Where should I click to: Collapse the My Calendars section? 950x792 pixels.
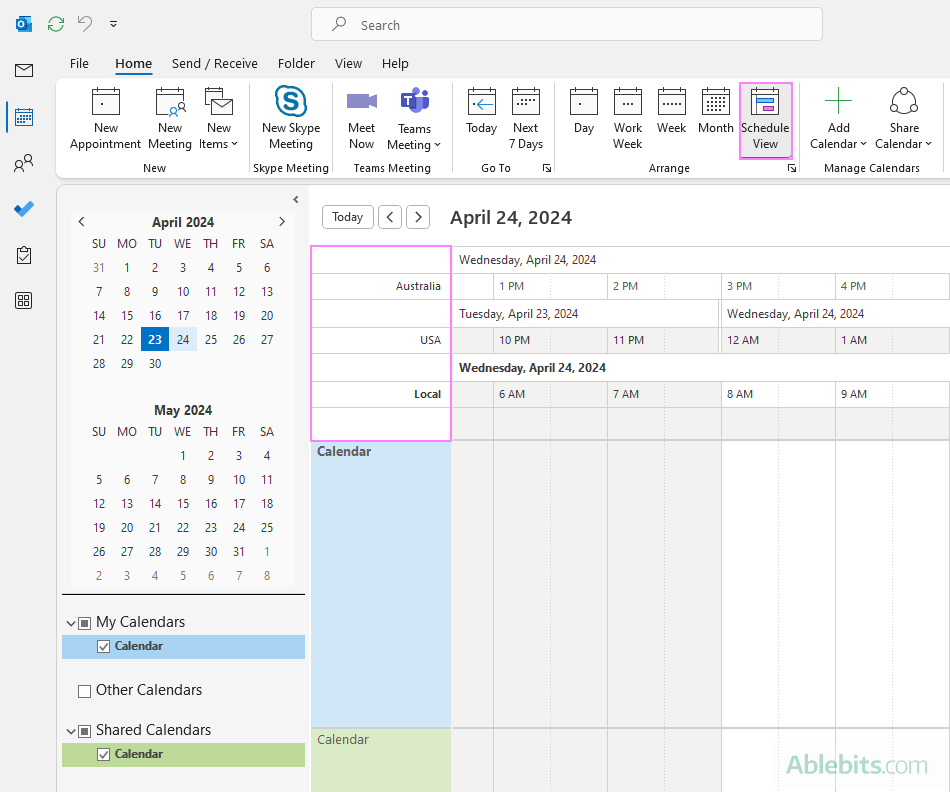(70, 622)
